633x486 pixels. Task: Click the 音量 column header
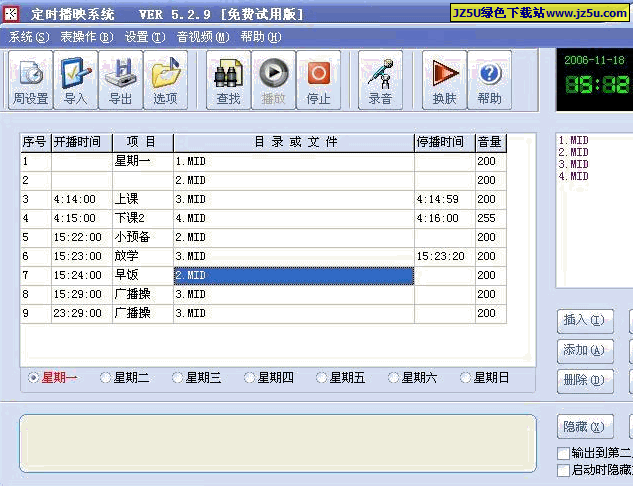(490, 142)
